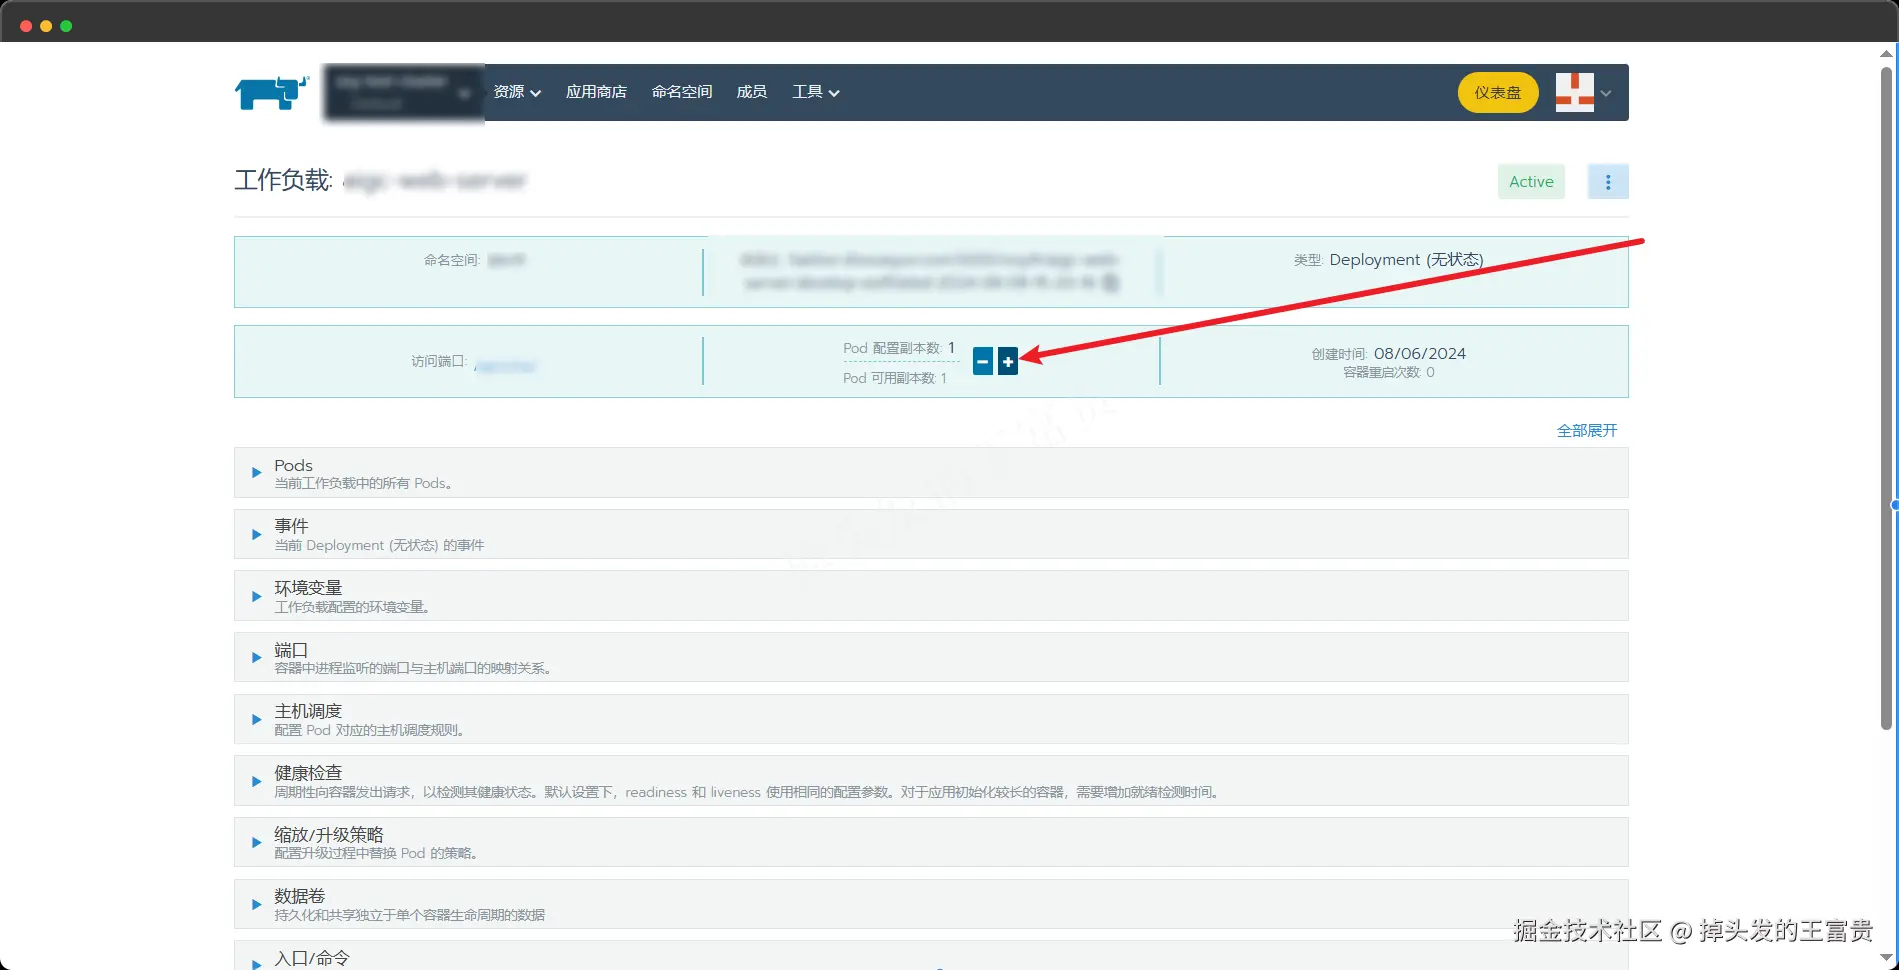The width and height of the screenshot is (1899, 970).
Task: Click the green macOS fullscreen button
Action: coord(66,26)
